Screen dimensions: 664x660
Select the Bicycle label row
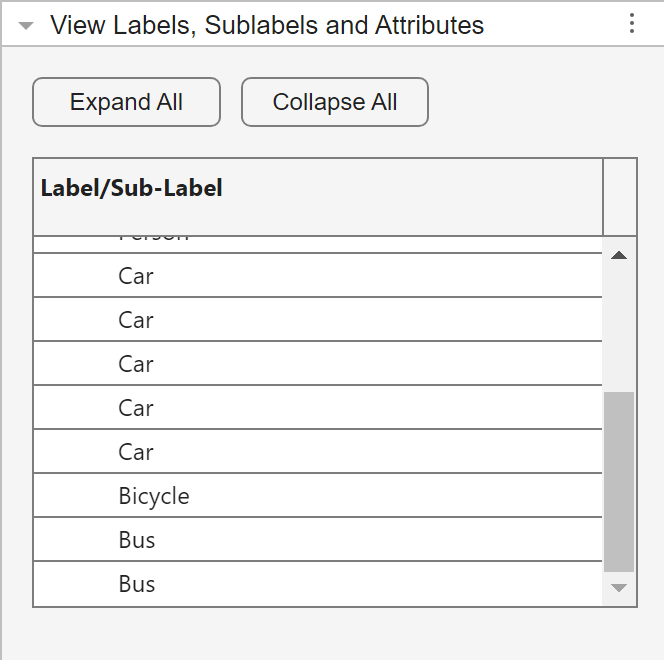317,496
